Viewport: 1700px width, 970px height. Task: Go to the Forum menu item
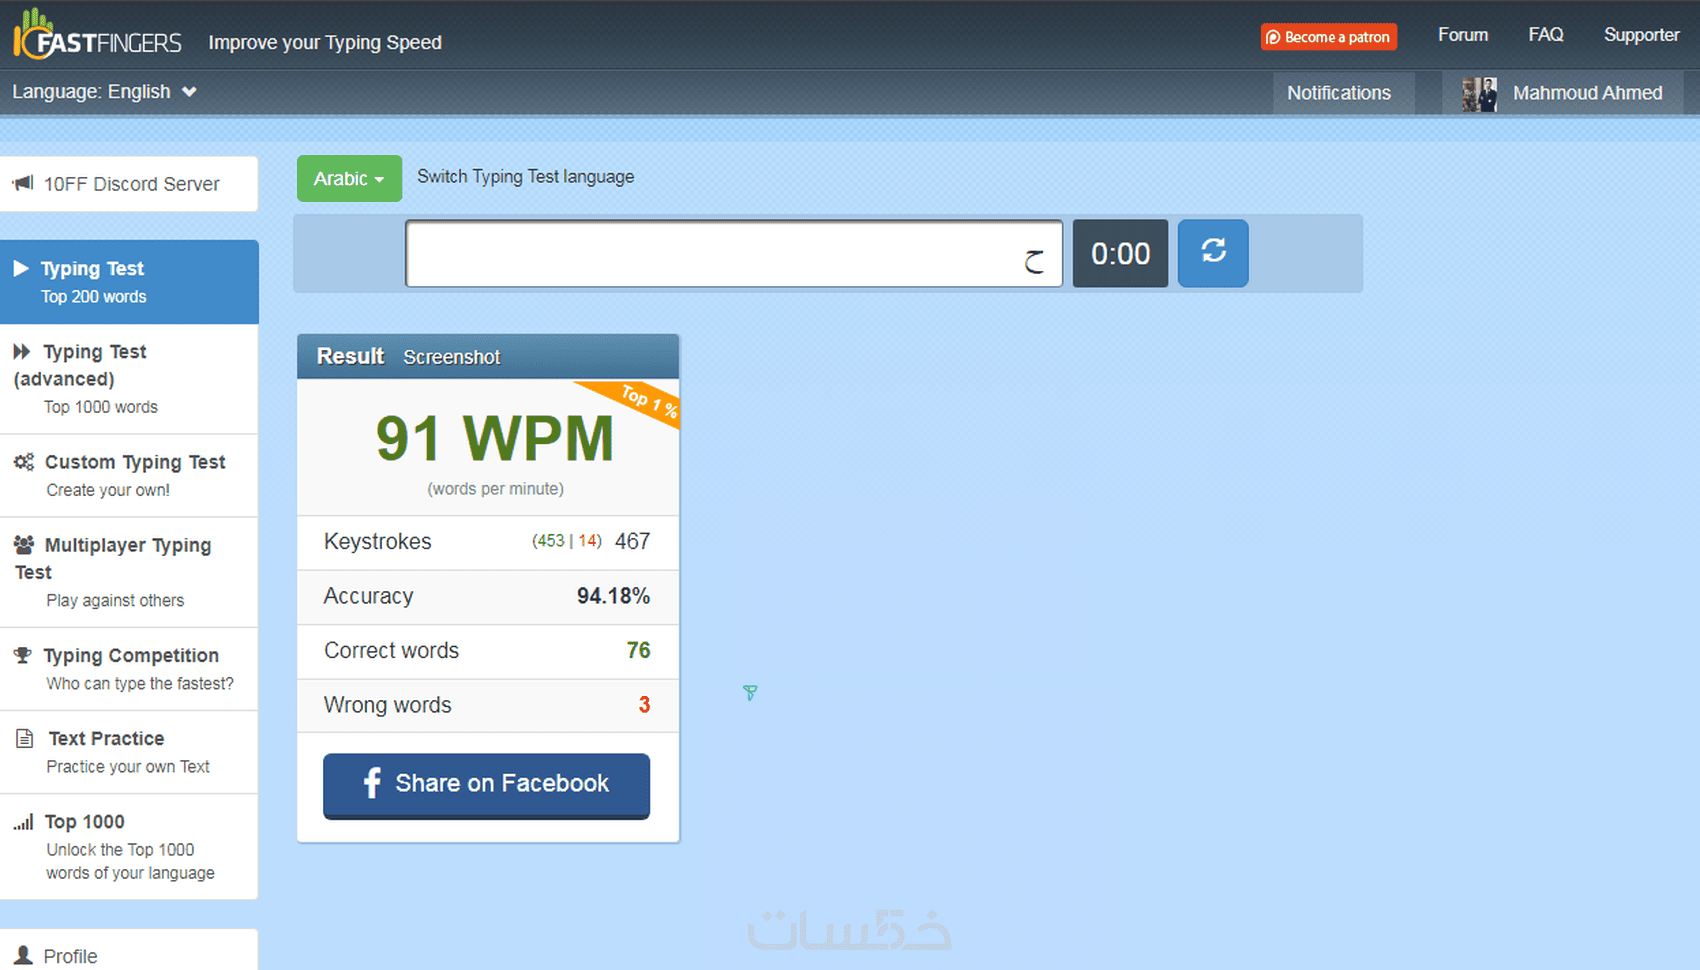click(x=1463, y=35)
